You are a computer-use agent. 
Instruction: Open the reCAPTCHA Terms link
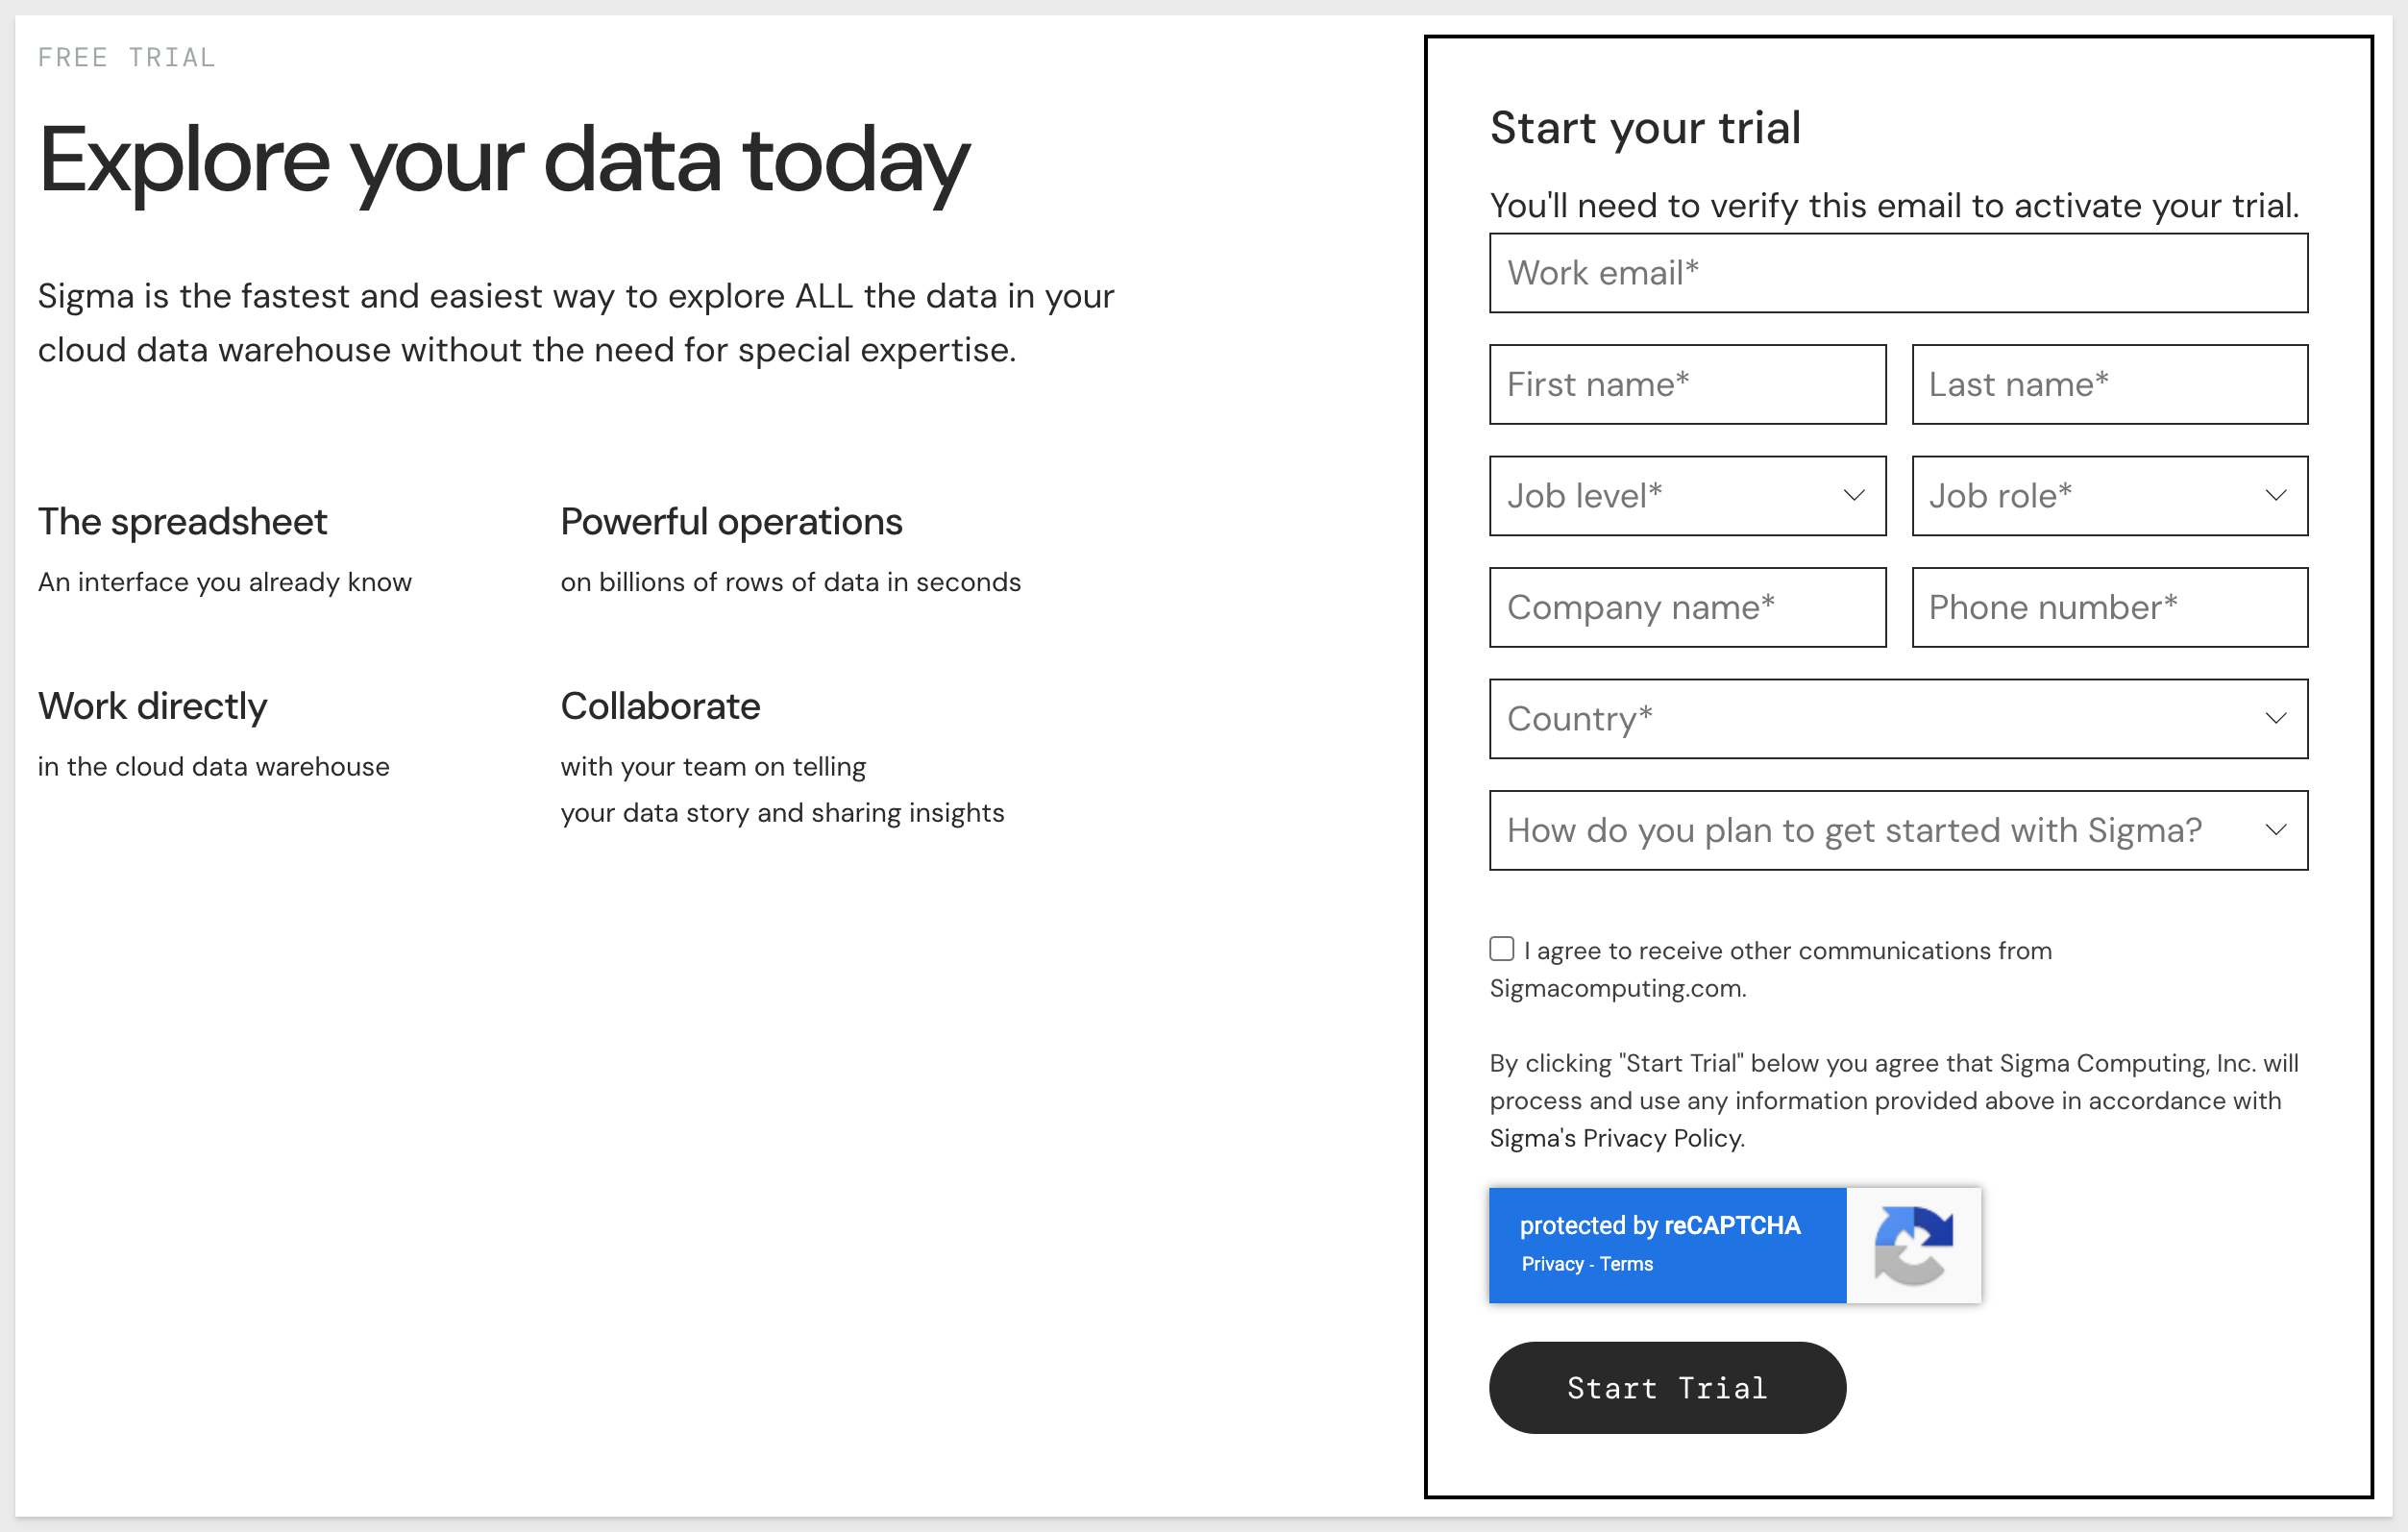tap(1626, 1264)
